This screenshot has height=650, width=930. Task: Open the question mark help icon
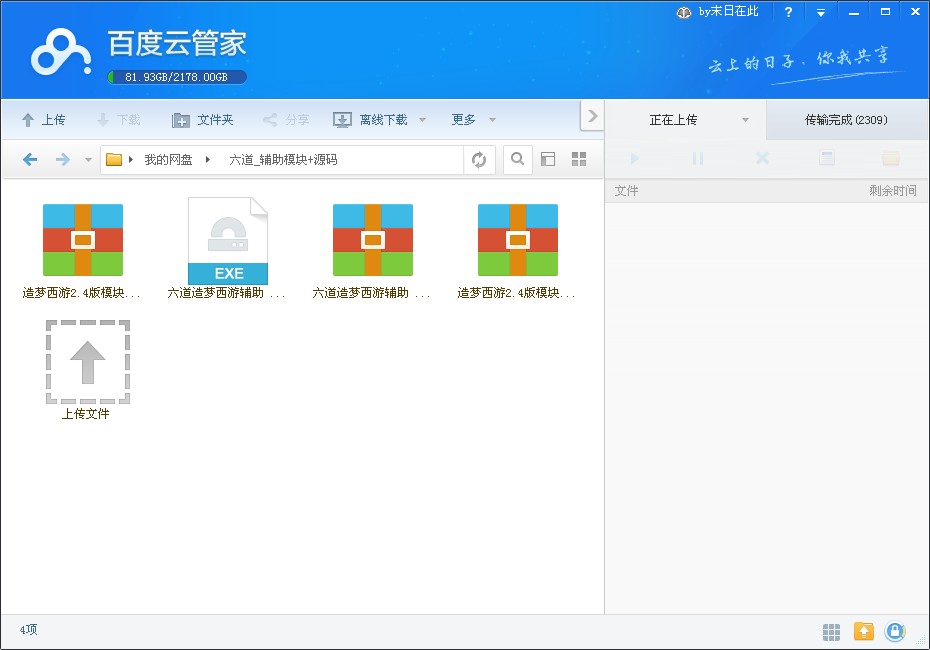(788, 12)
